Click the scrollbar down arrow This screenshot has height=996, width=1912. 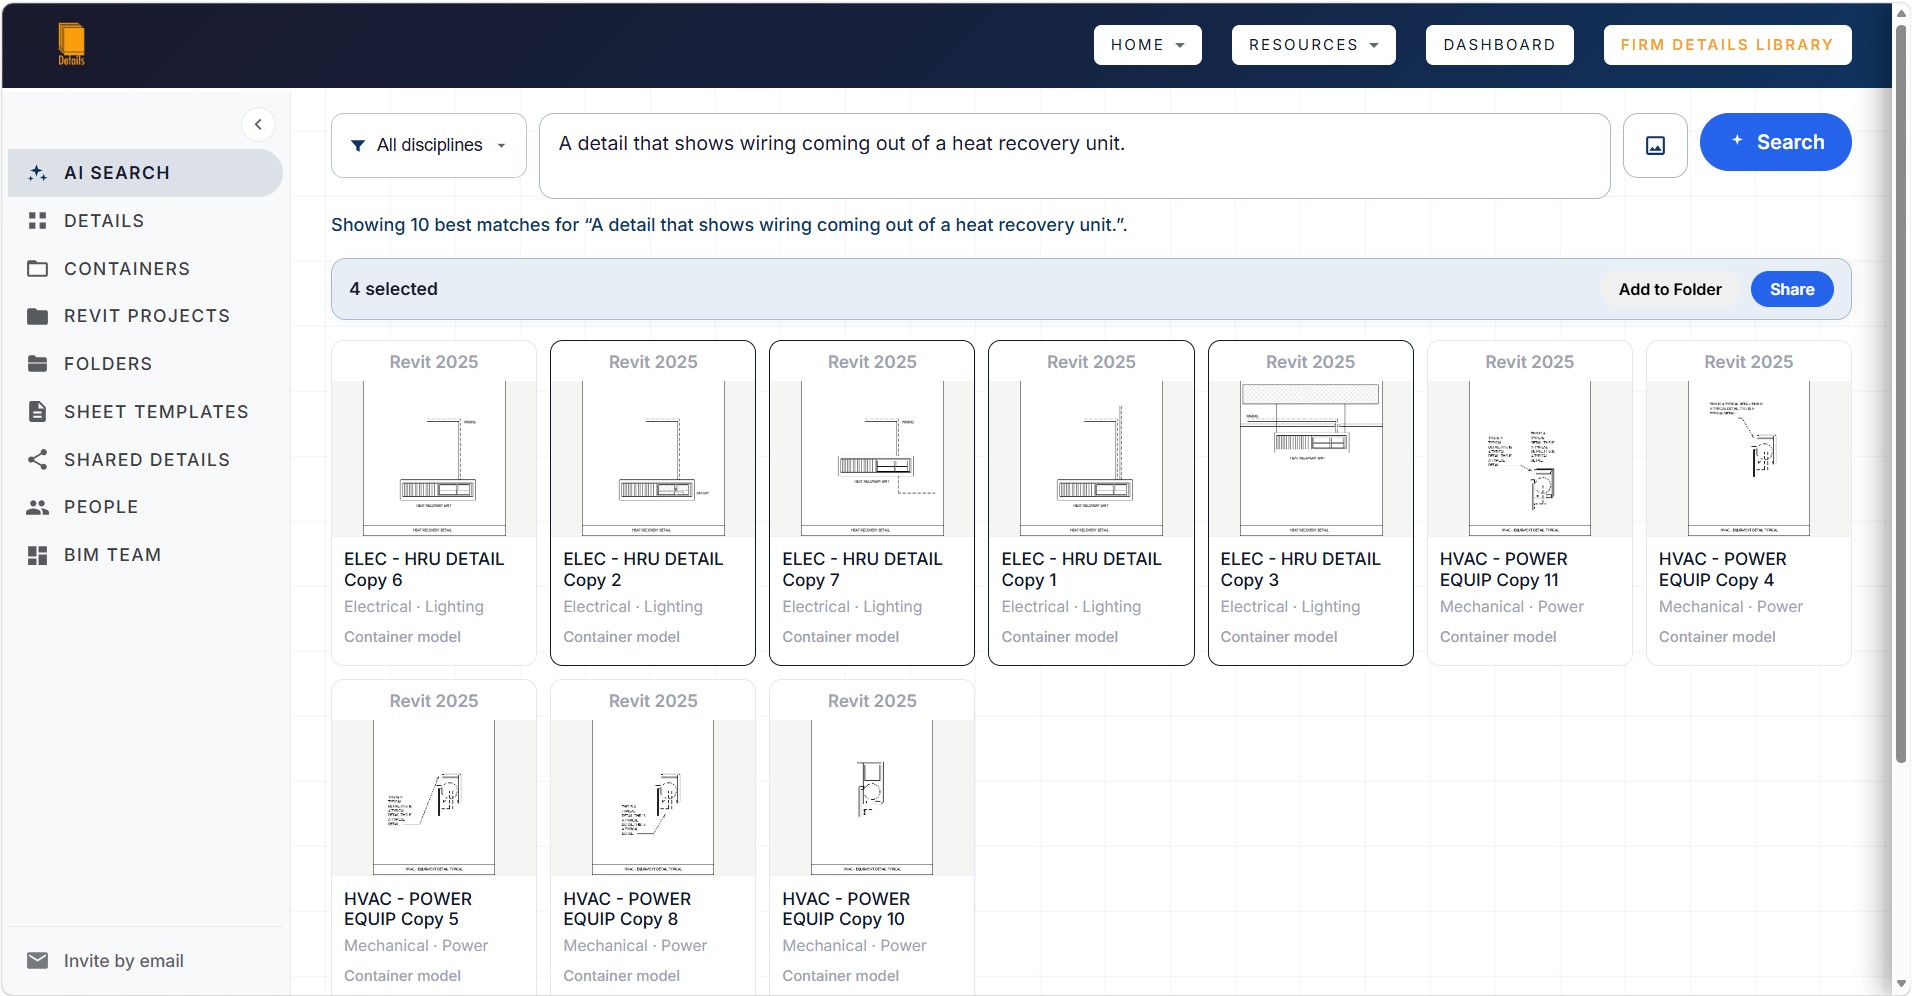coord(1901,985)
